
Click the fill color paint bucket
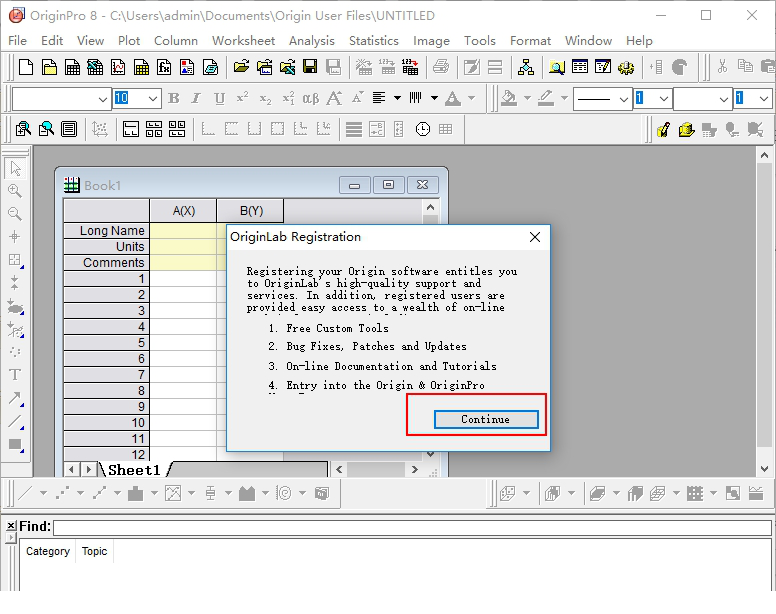tap(509, 98)
